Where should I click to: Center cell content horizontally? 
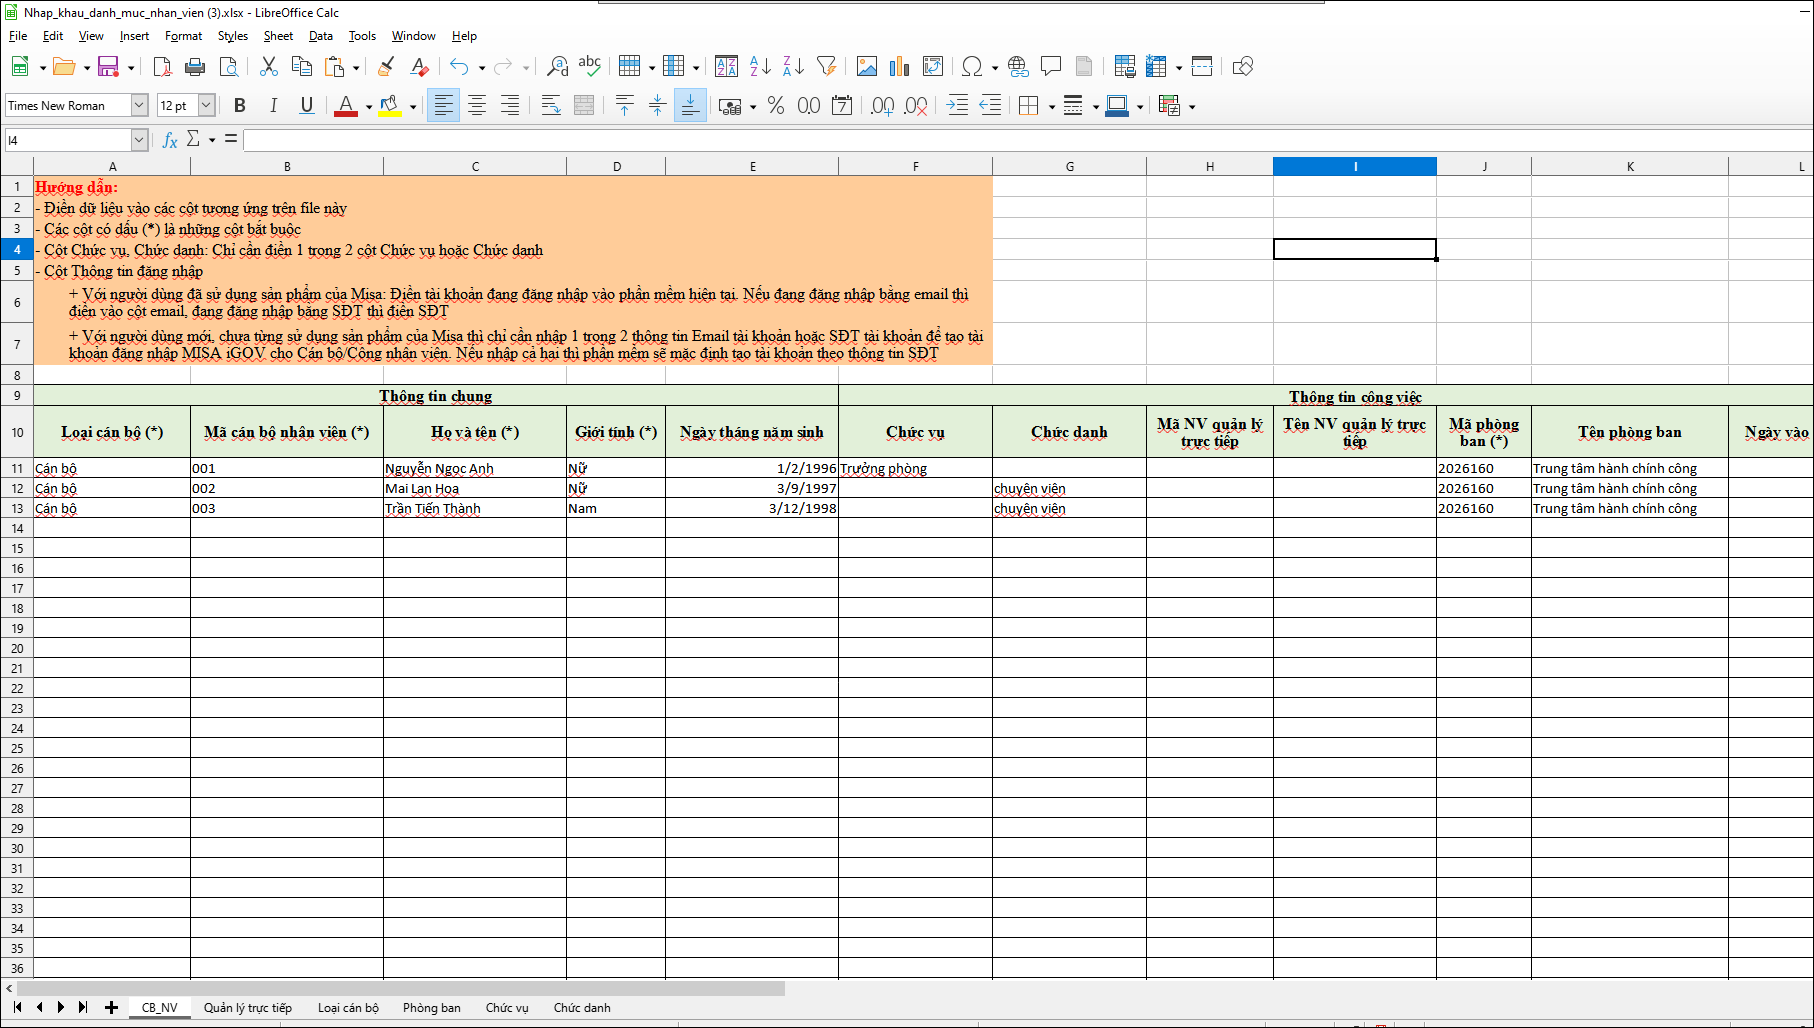[x=477, y=105]
